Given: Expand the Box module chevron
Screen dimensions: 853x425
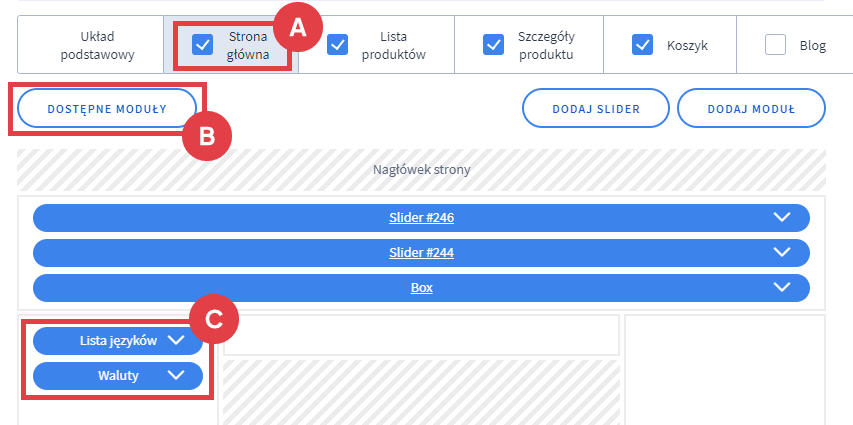Looking at the screenshot, I should click(x=782, y=288).
